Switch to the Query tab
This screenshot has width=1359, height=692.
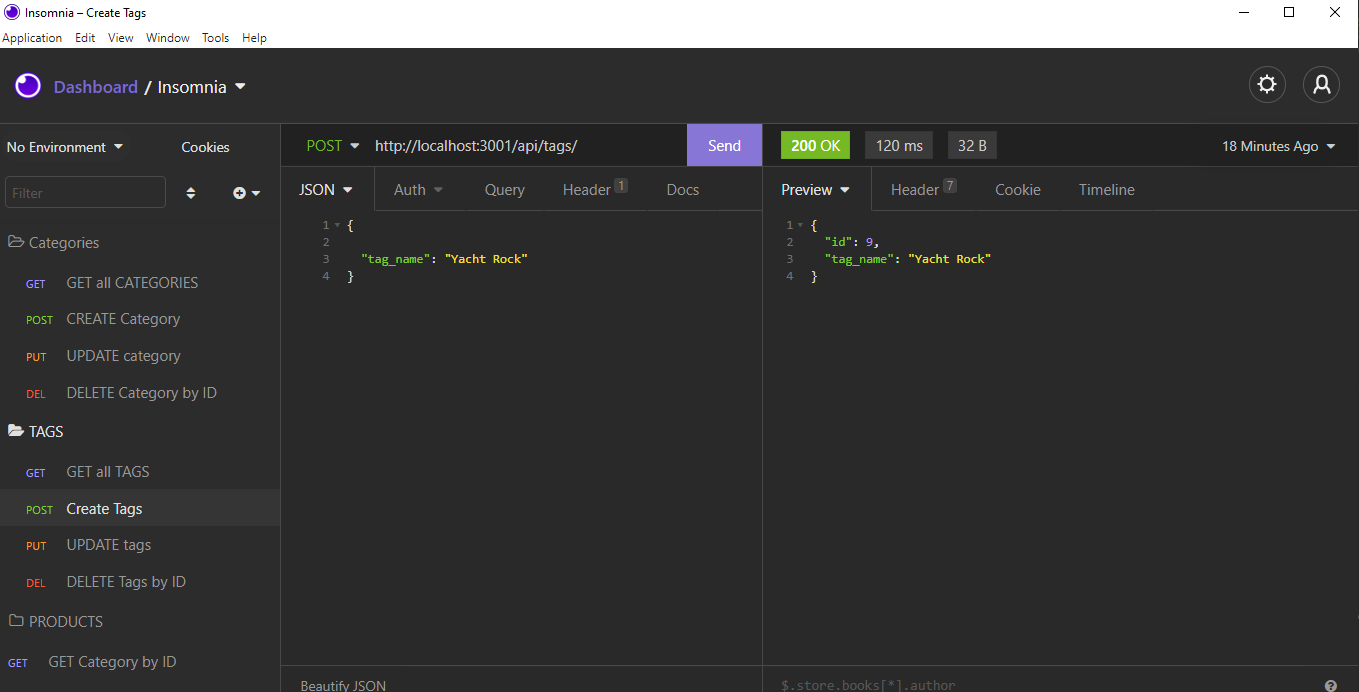point(505,189)
